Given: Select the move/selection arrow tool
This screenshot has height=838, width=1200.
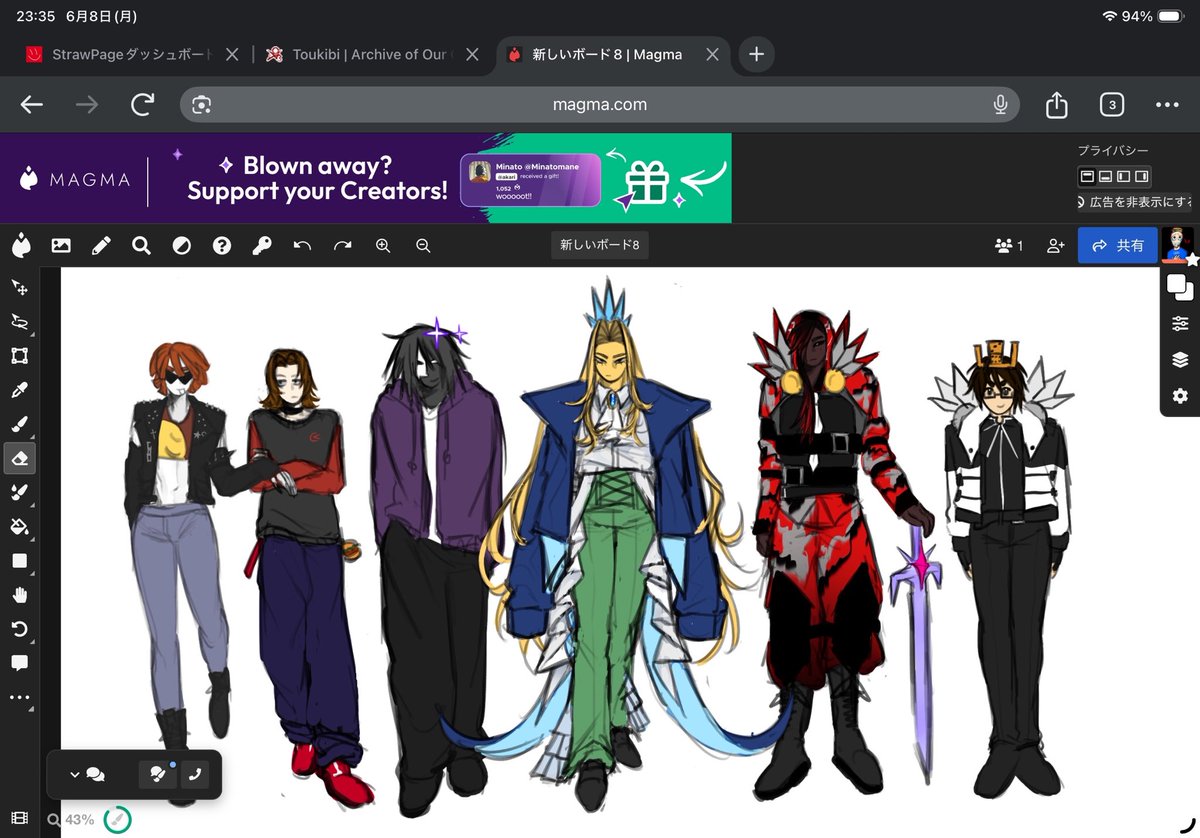Looking at the screenshot, I should pyautogui.click(x=19, y=287).
